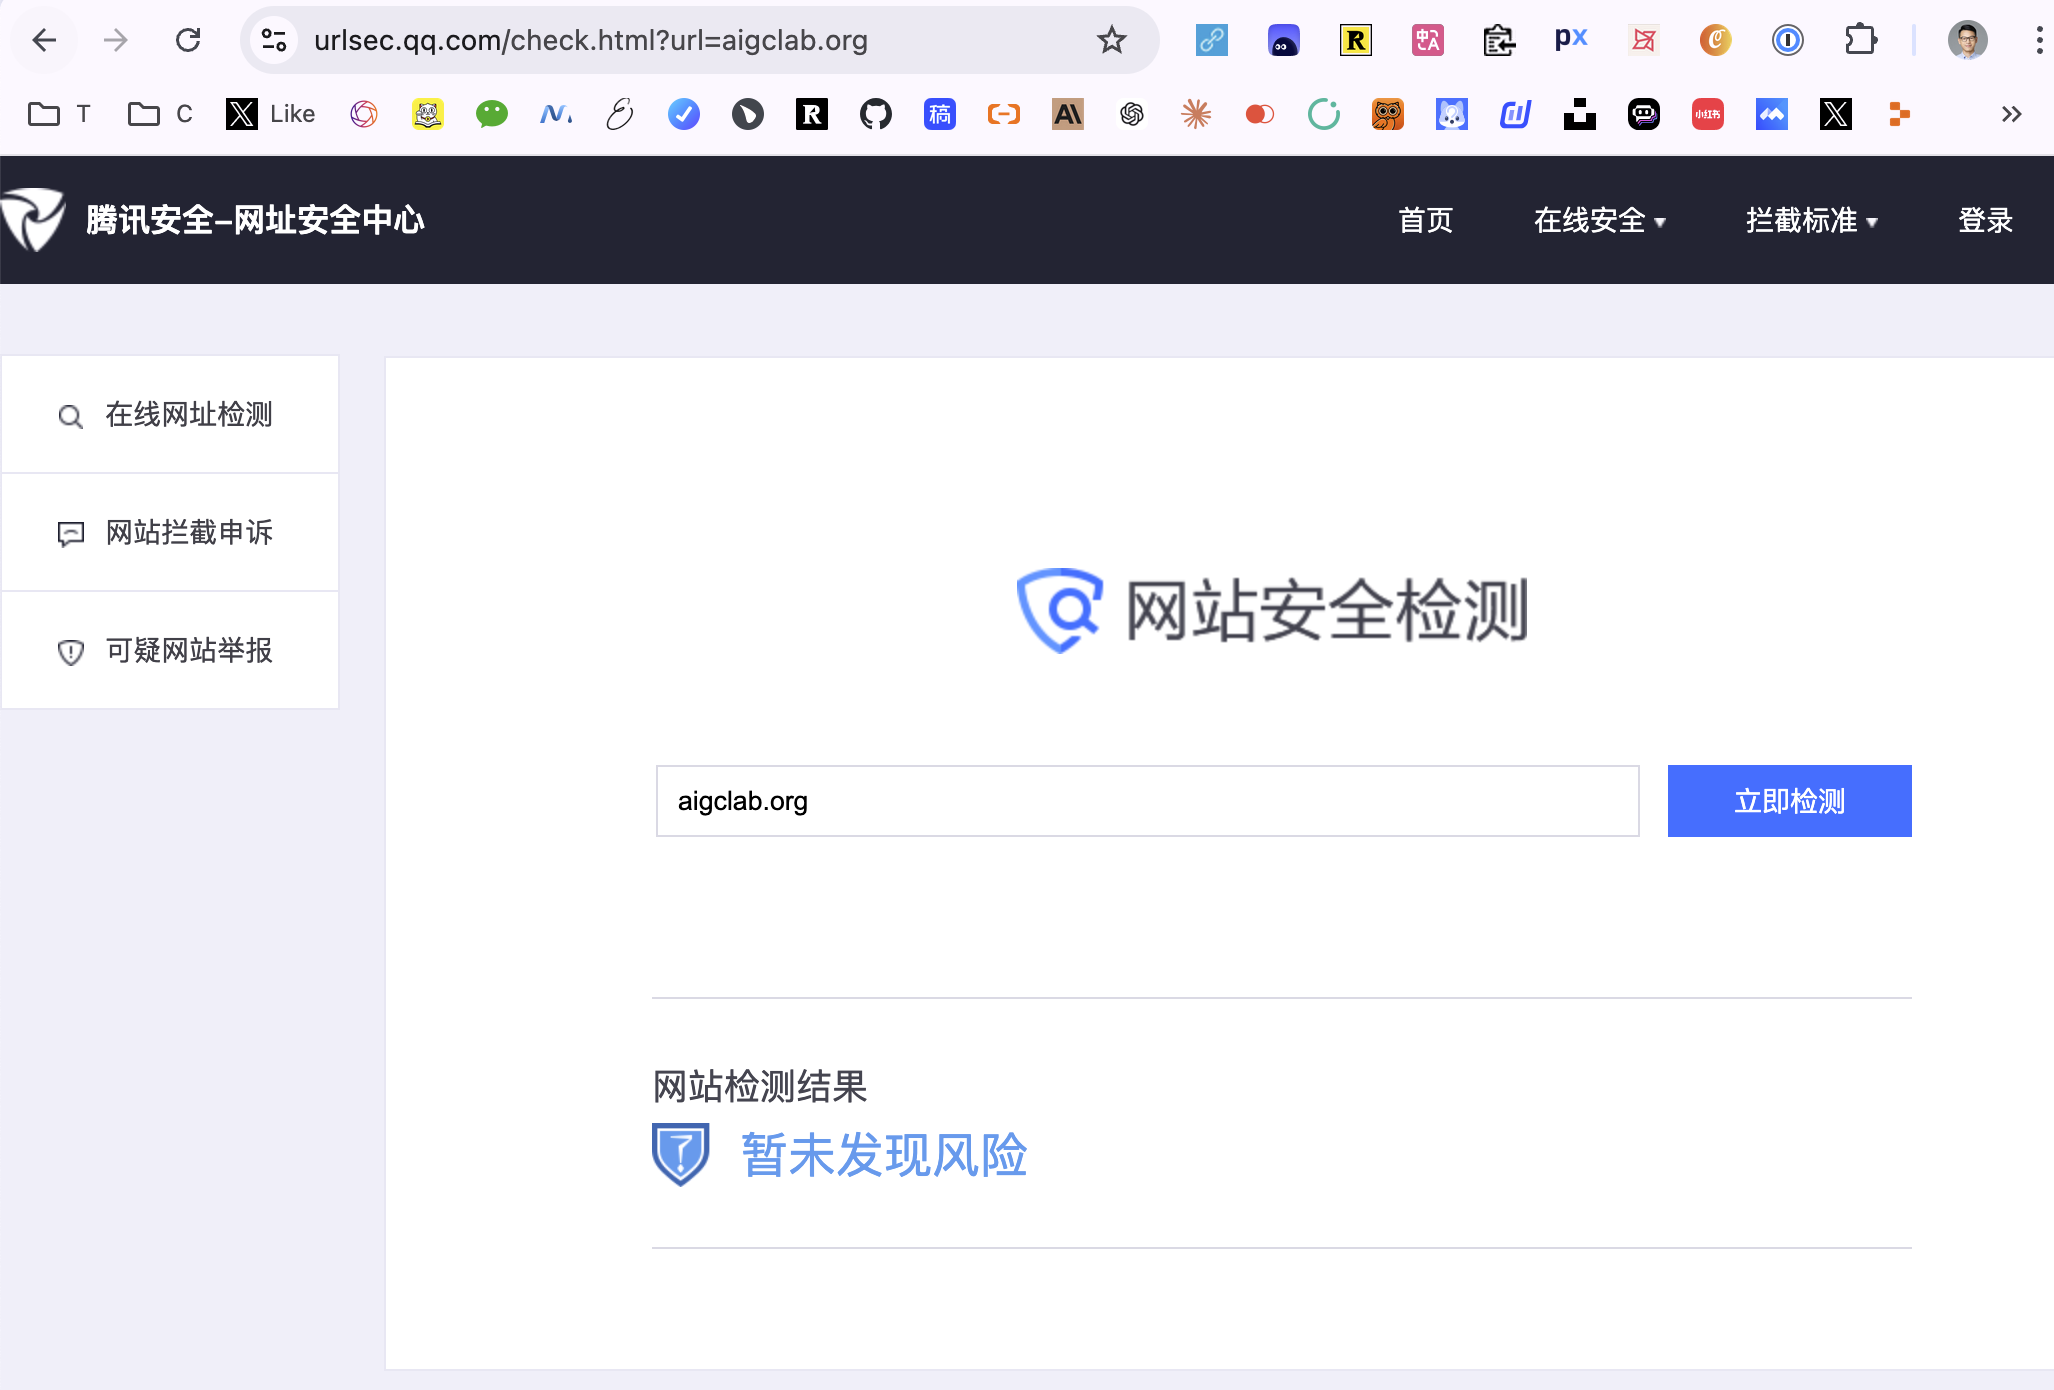Open site information via the tune icon
This screenshot has width=2054, height=1390.
pos(273,40)
